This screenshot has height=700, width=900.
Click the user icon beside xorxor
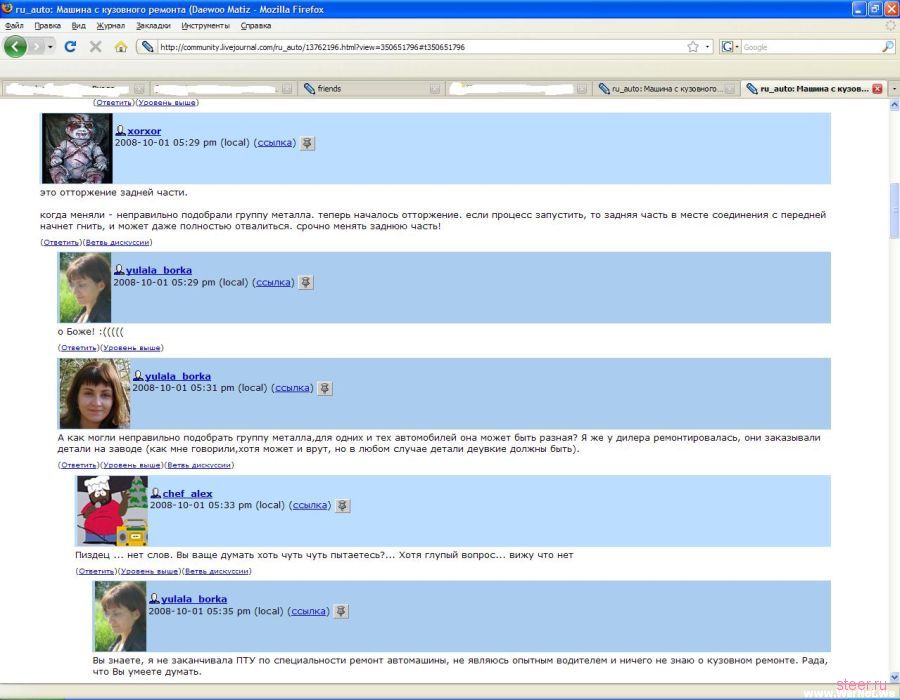[120, 131]
